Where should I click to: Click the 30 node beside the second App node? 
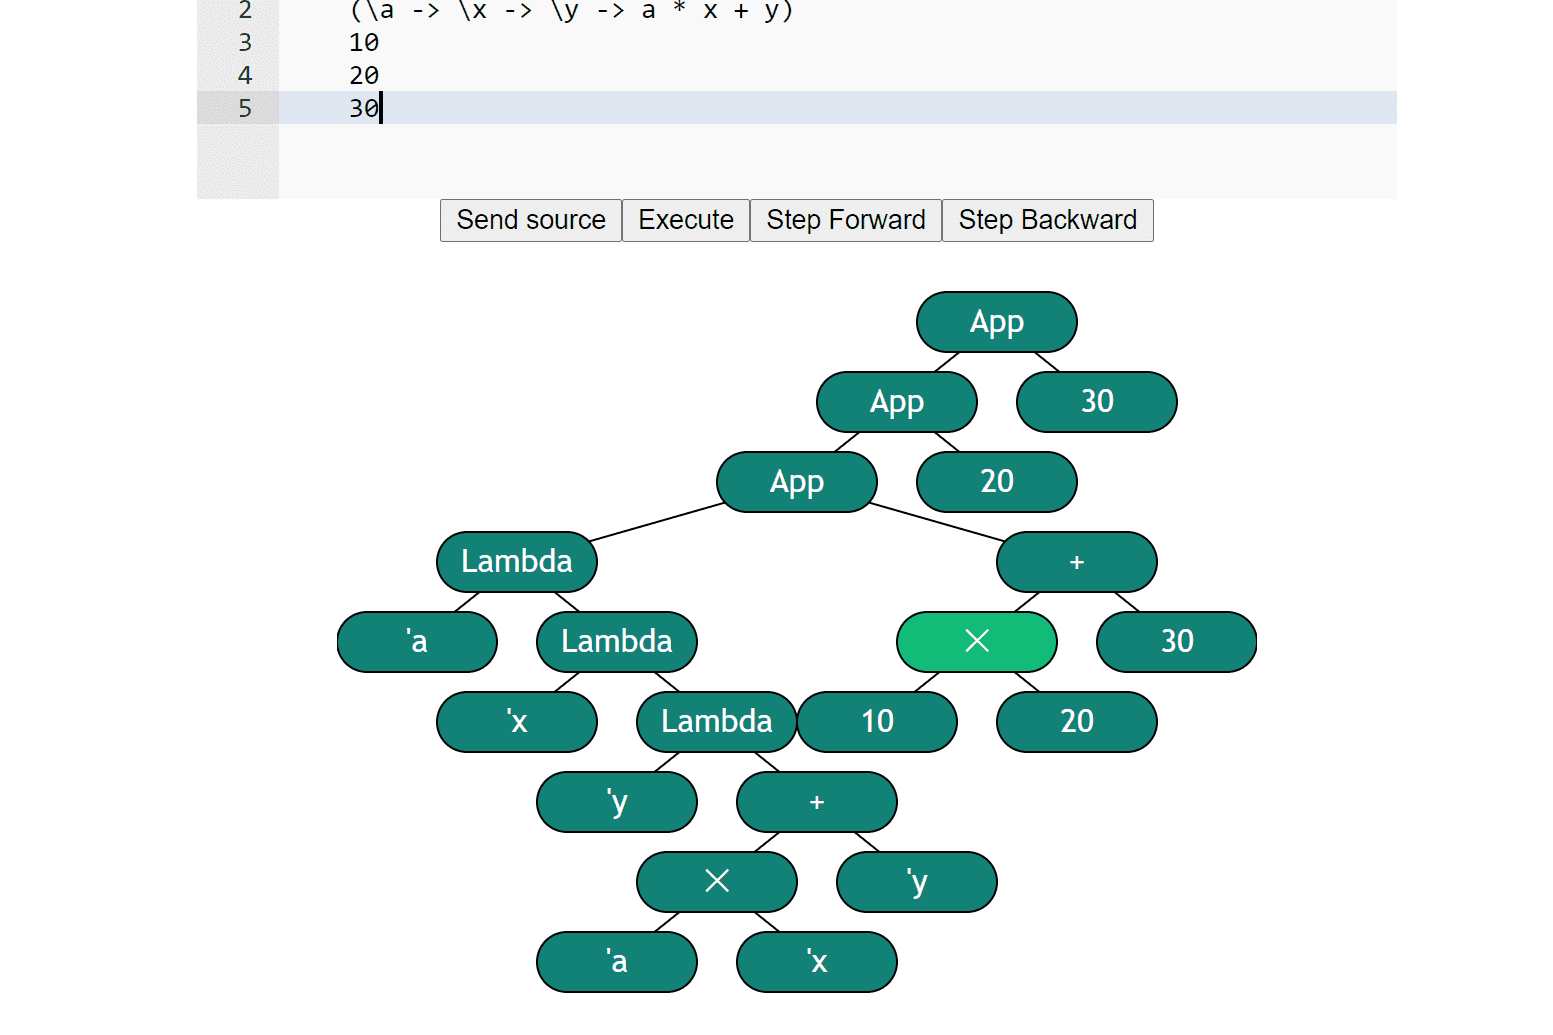click(1096, 402)
